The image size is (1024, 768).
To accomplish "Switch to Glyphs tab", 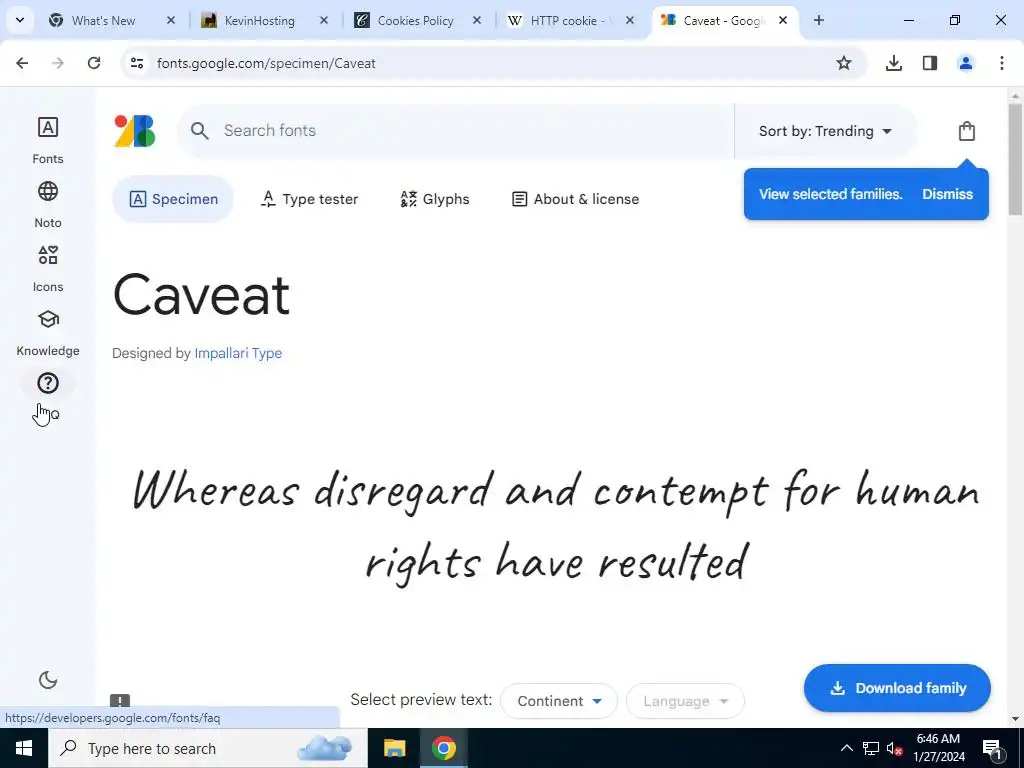I will [x=435, y=199].
